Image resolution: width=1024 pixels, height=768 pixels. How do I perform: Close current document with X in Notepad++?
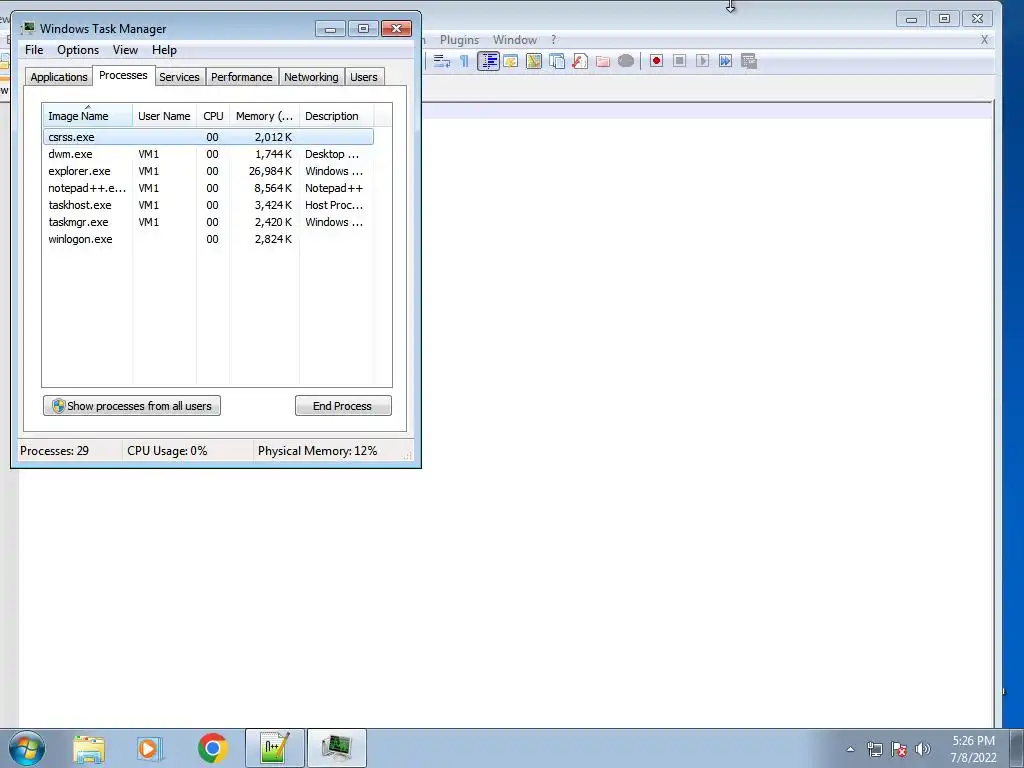[x=984, y=40]
